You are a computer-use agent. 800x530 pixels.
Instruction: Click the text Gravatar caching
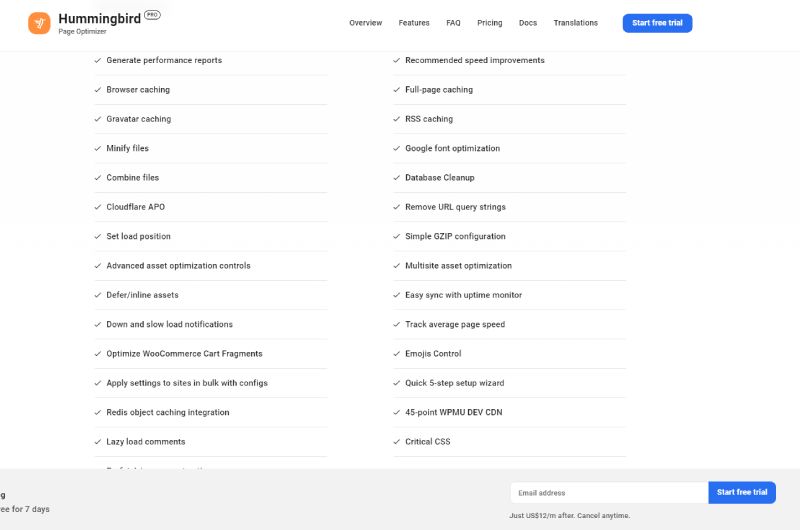[x=139, y=119]
